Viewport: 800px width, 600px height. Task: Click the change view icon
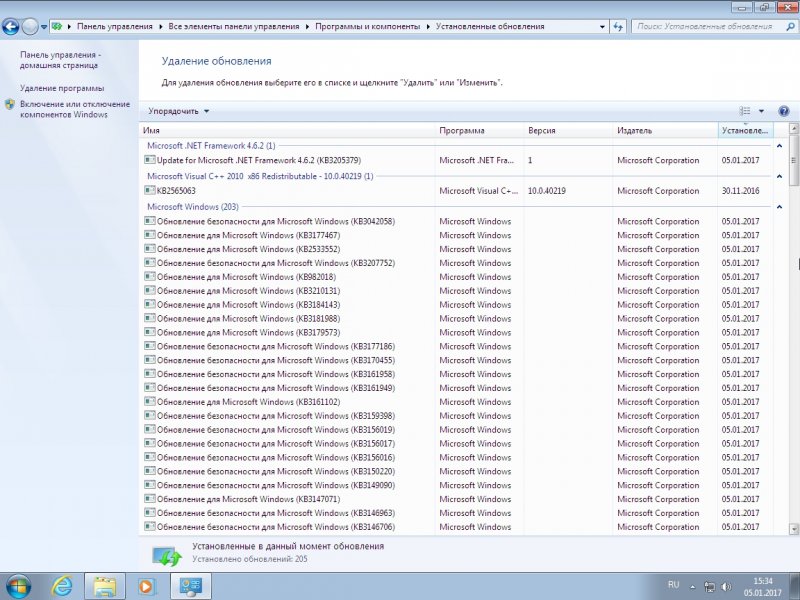[x=745, y=111]
